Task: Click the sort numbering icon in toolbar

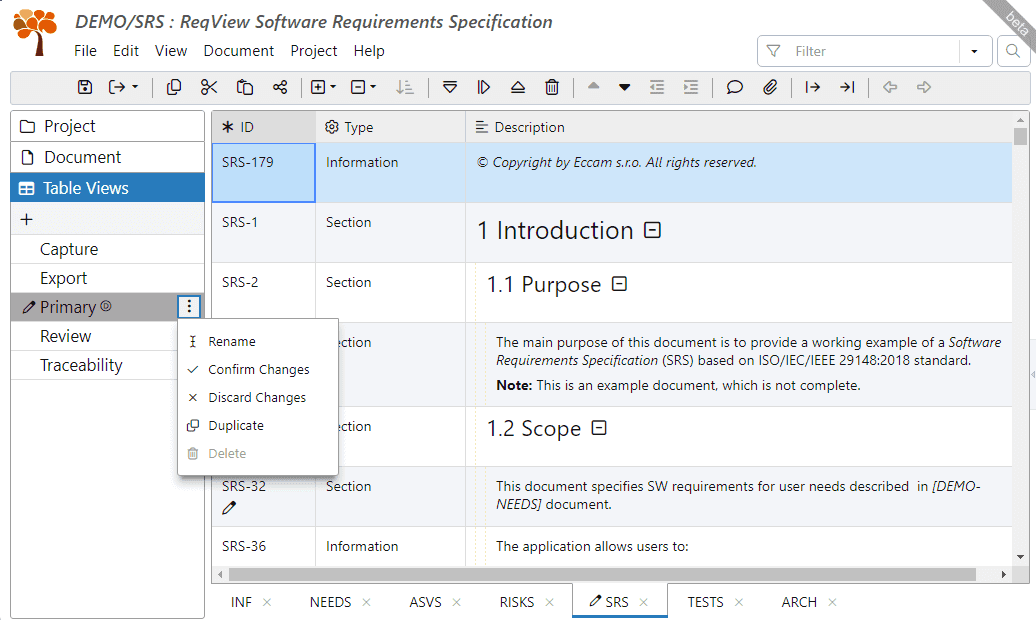Action: [404, 87]
